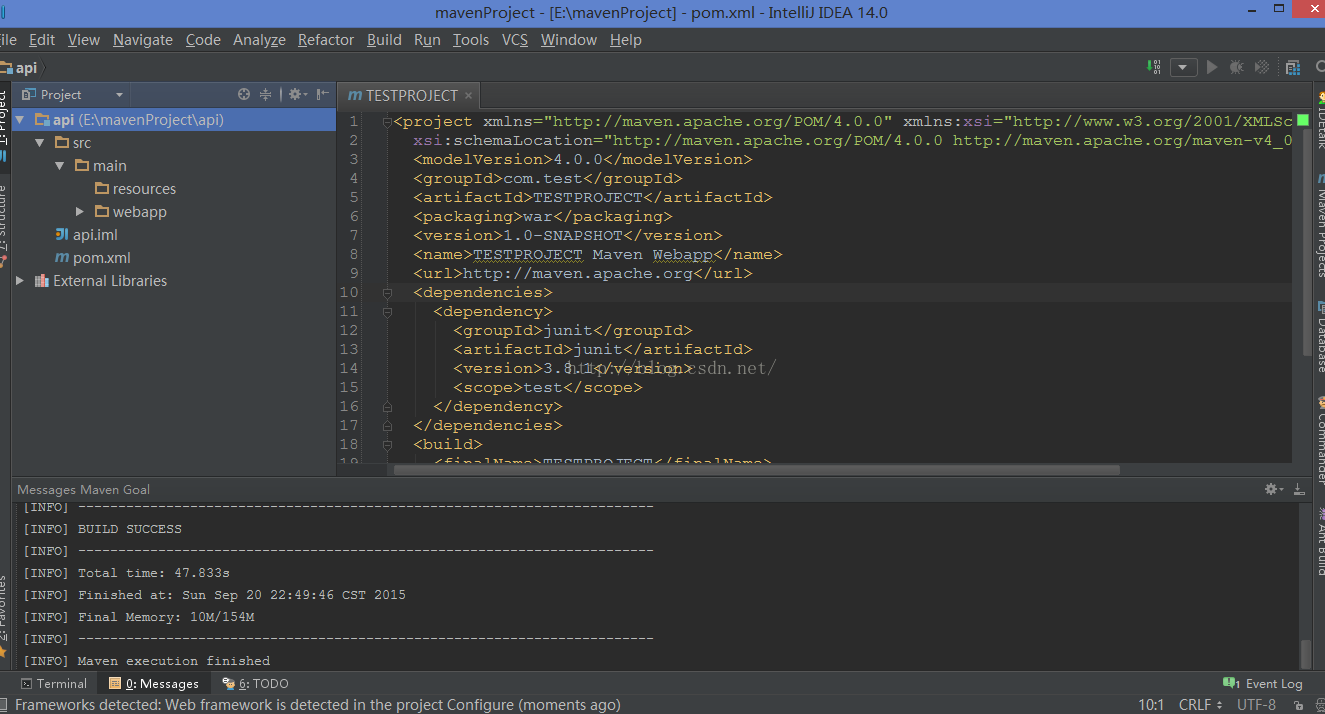This screenshot has width=1325, height=714.
Task: Open the Commander side panel
Action: (x=1319, y=440)
